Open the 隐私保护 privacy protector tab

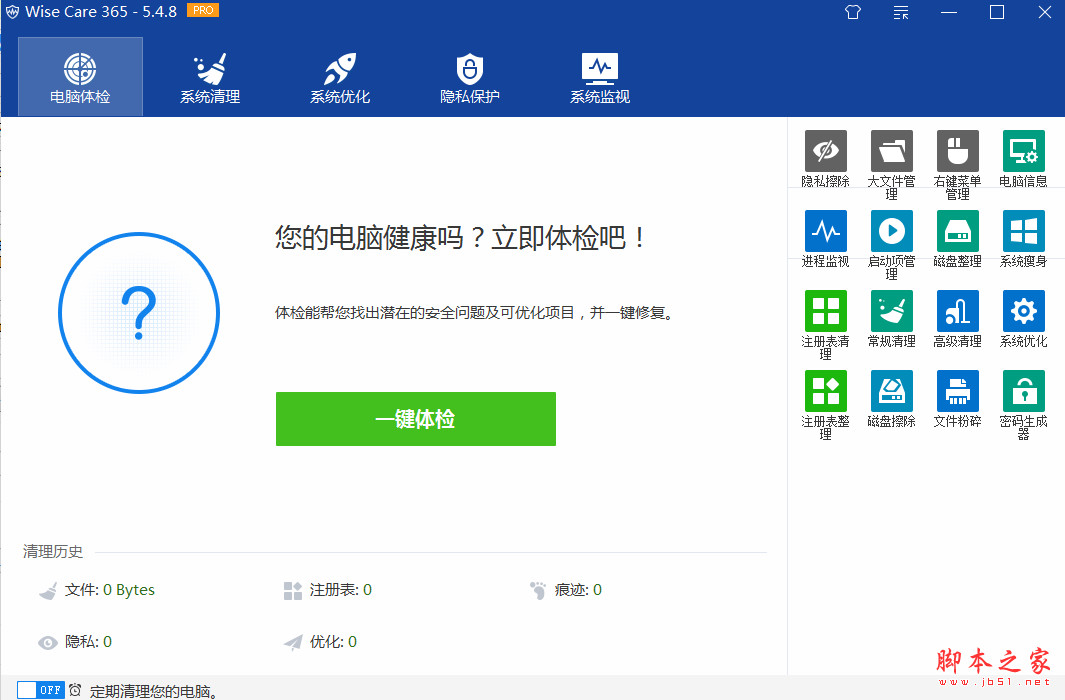[469, 77]
